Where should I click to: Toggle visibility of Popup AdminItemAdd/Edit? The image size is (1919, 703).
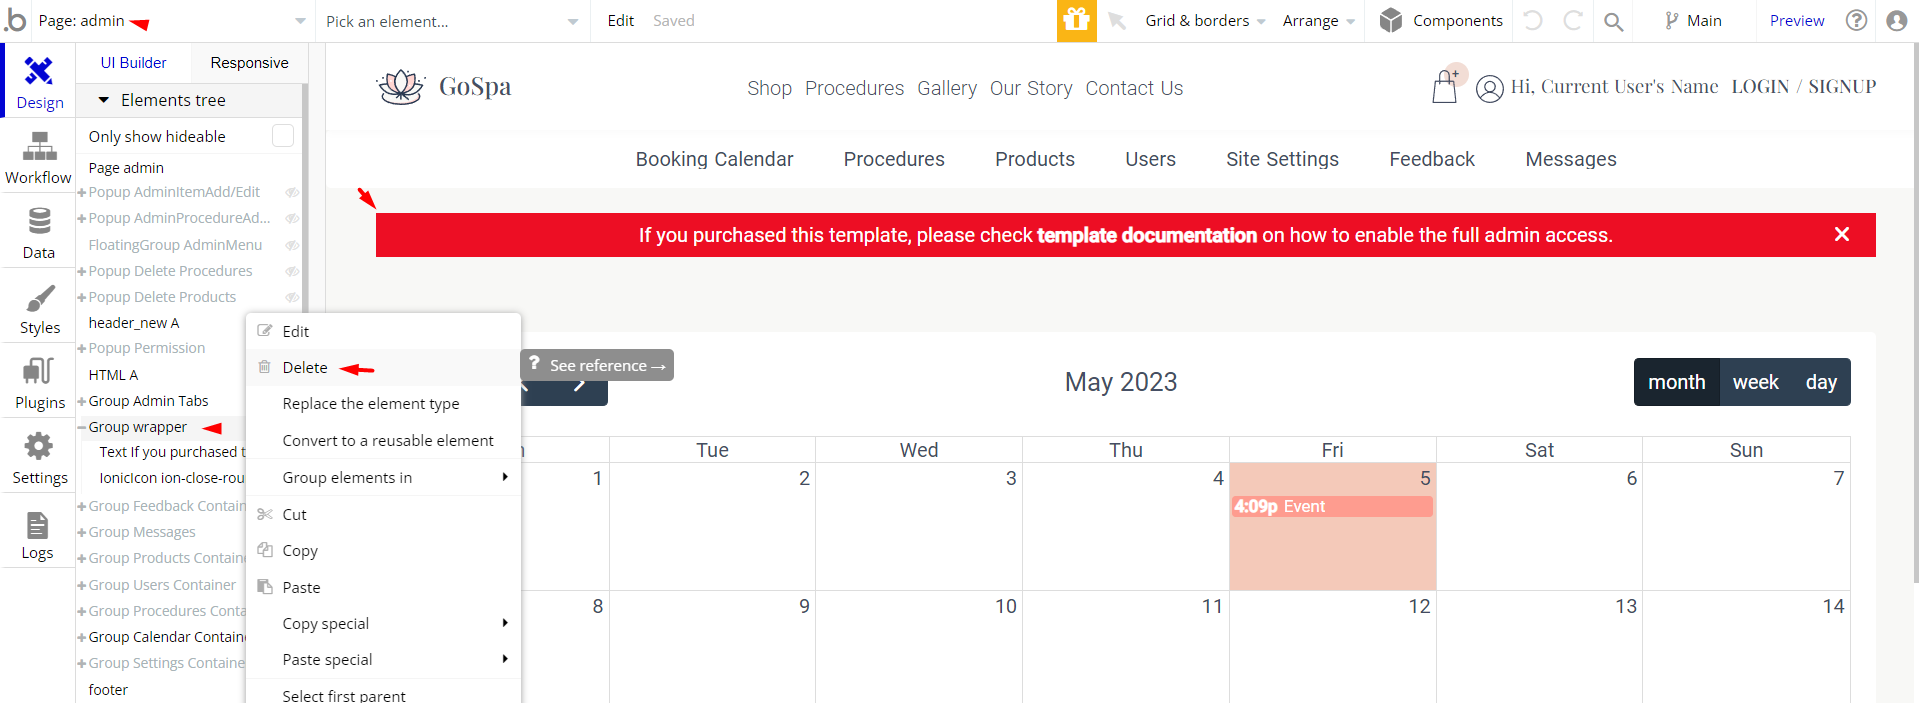[292, 192]
